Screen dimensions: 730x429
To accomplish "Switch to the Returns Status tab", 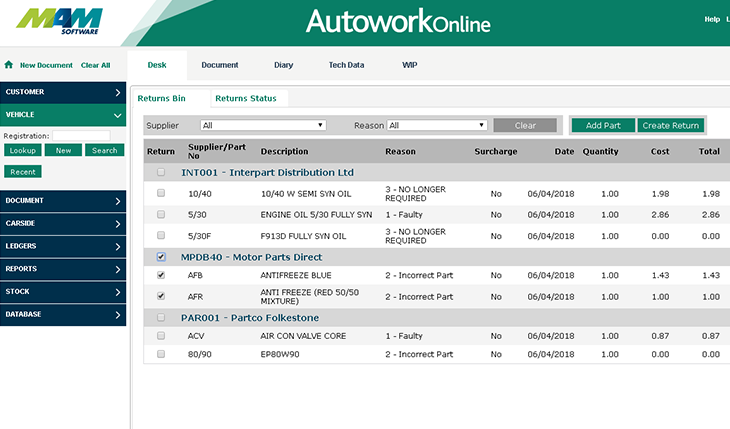I will [245, 98].
